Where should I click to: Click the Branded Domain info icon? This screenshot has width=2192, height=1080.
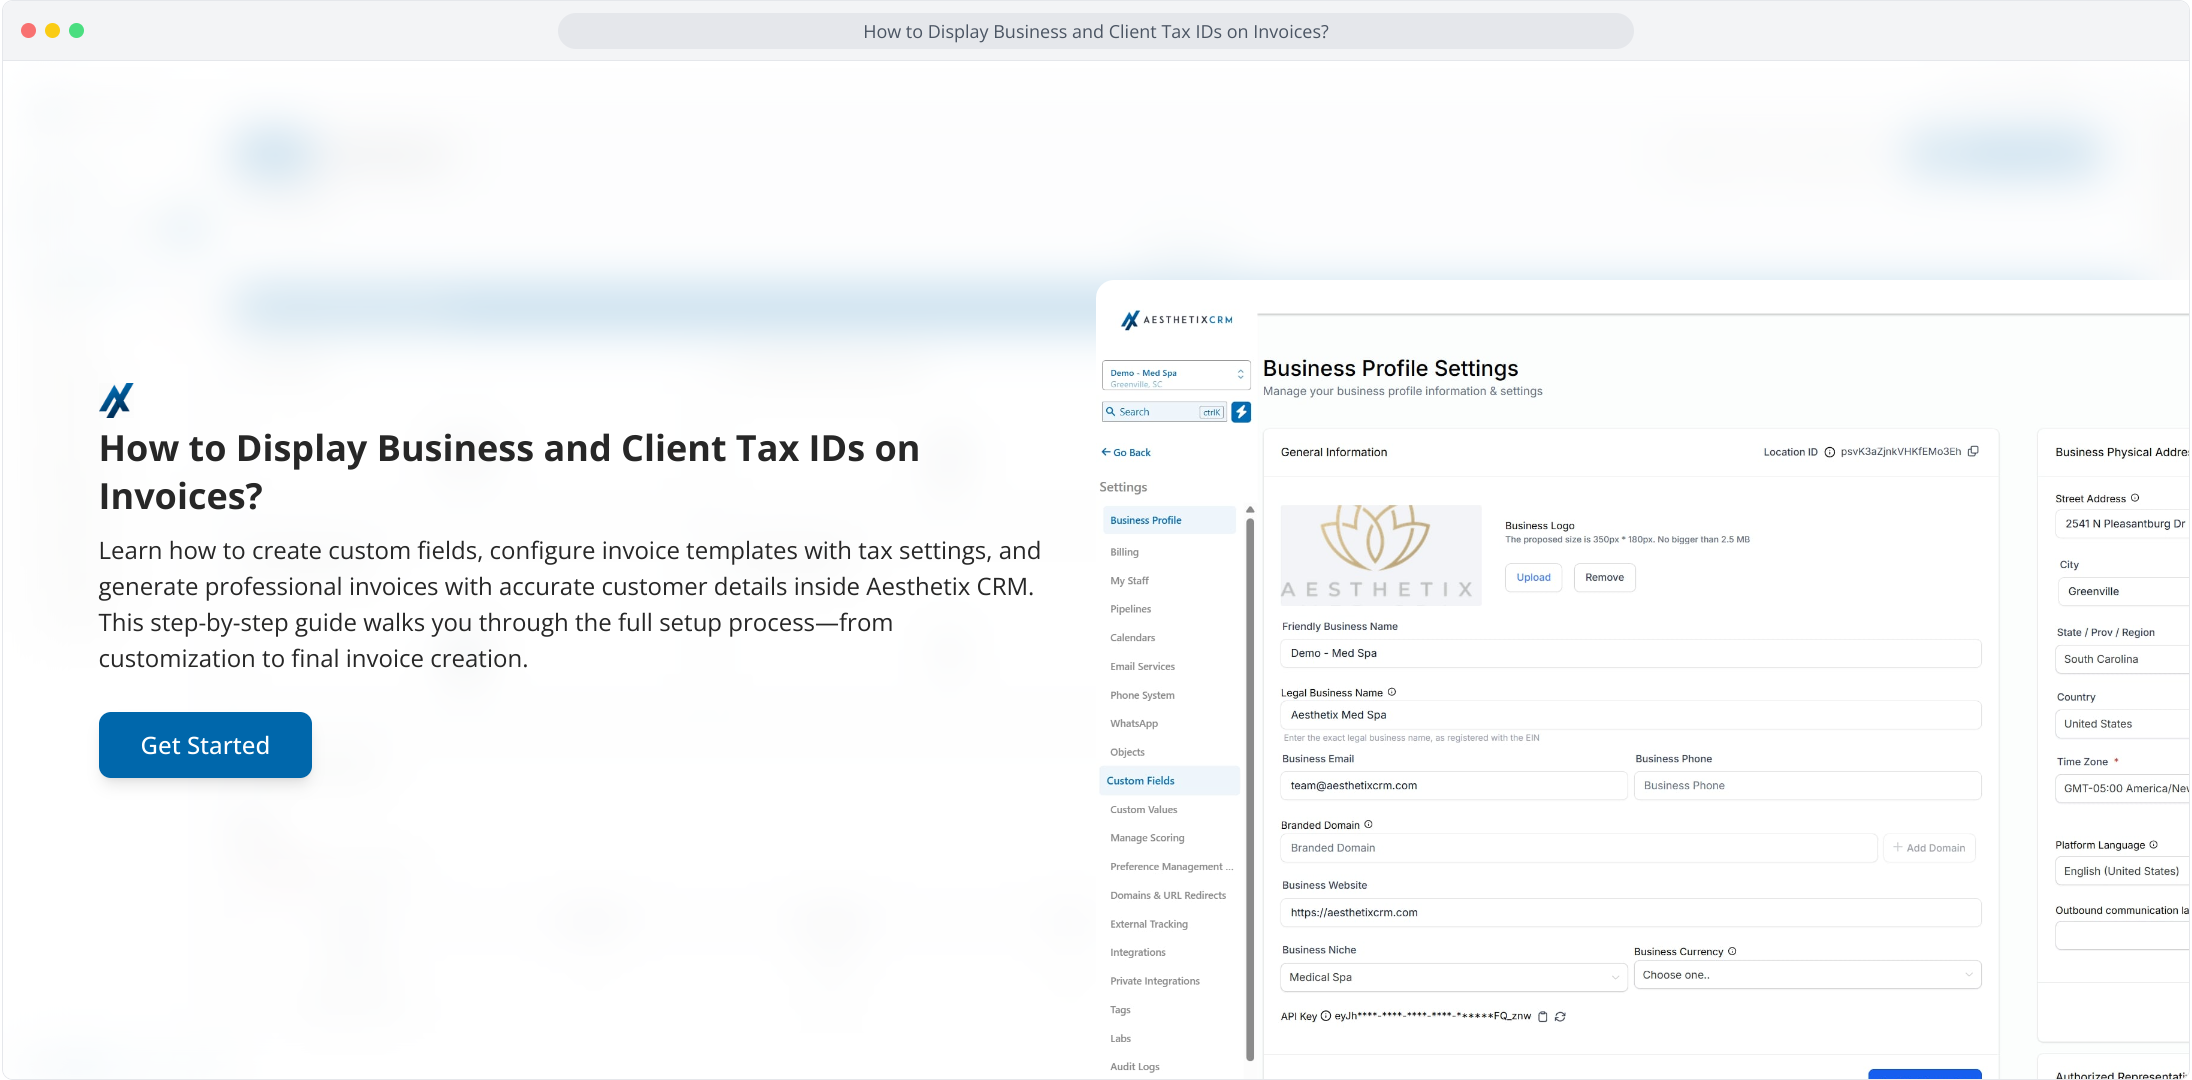[1368, 825]
